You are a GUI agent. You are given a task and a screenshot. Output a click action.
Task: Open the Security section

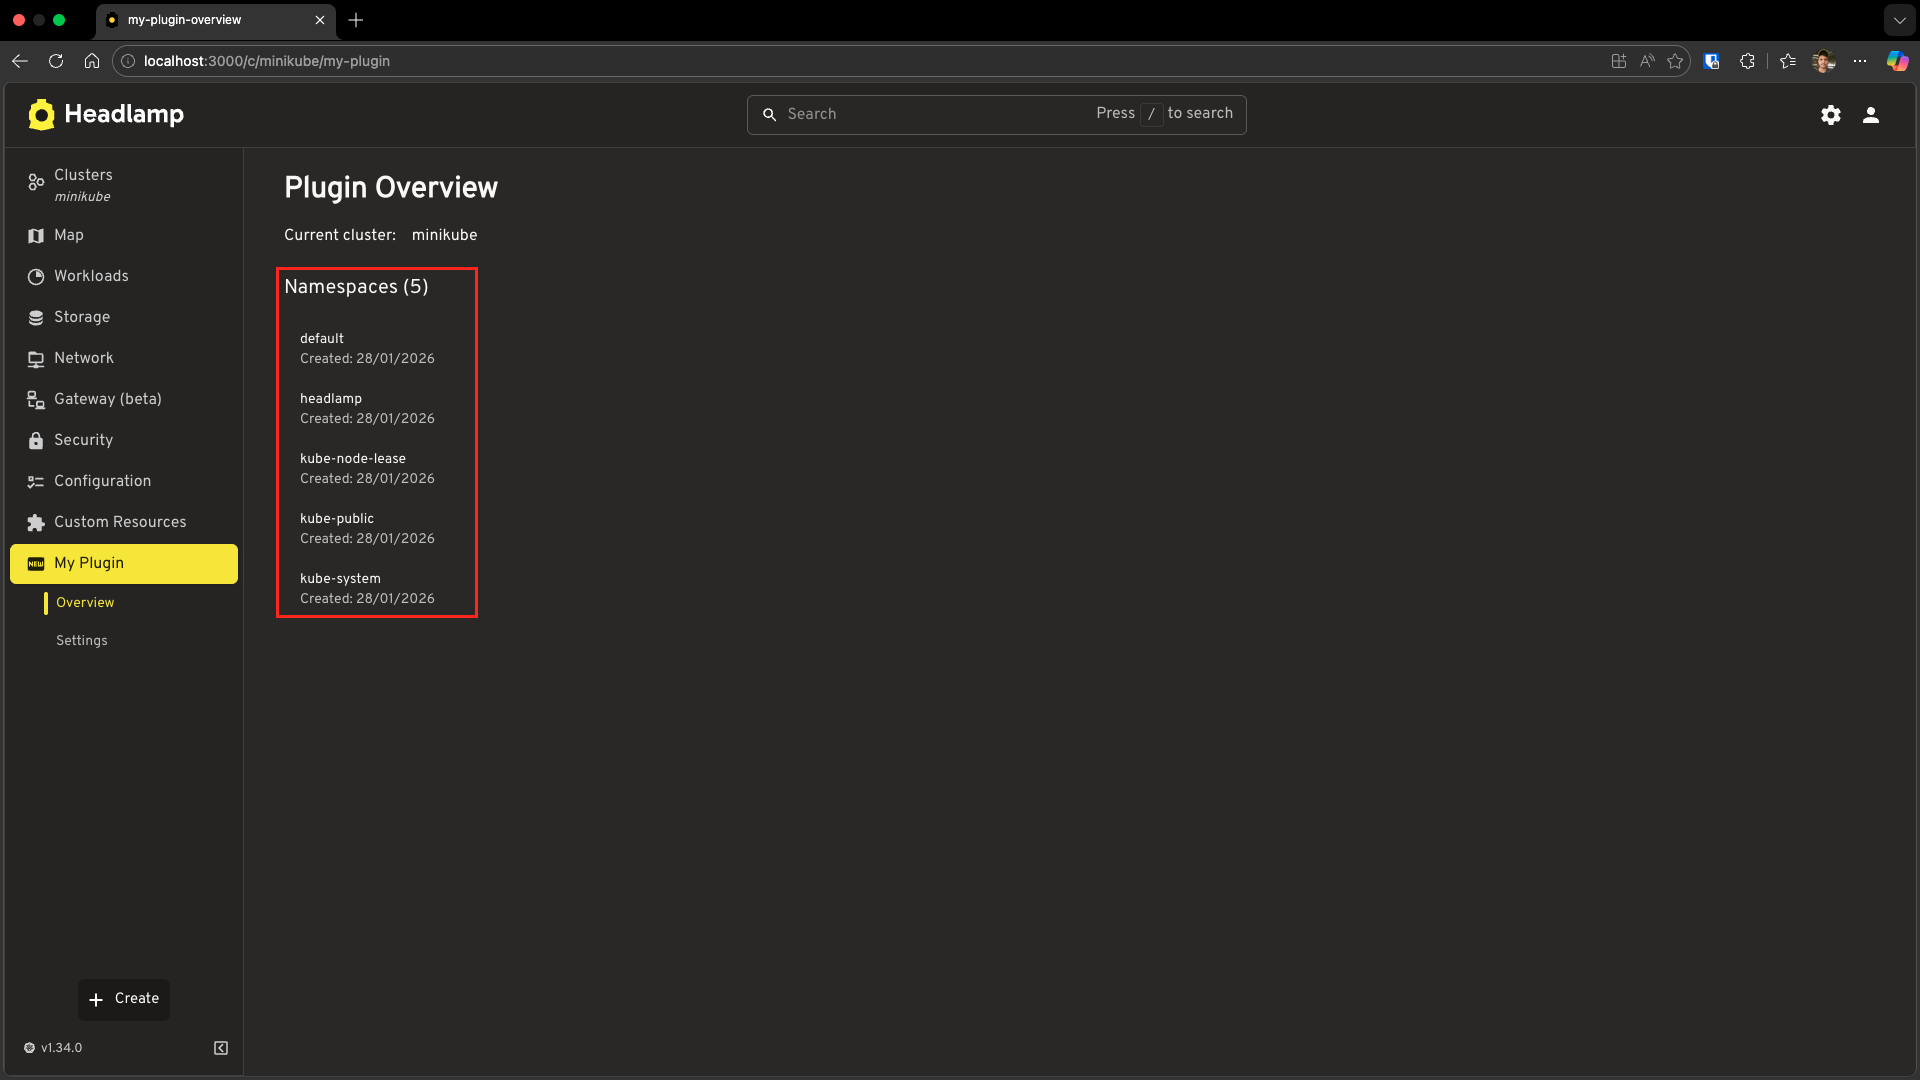click(83, 440)
